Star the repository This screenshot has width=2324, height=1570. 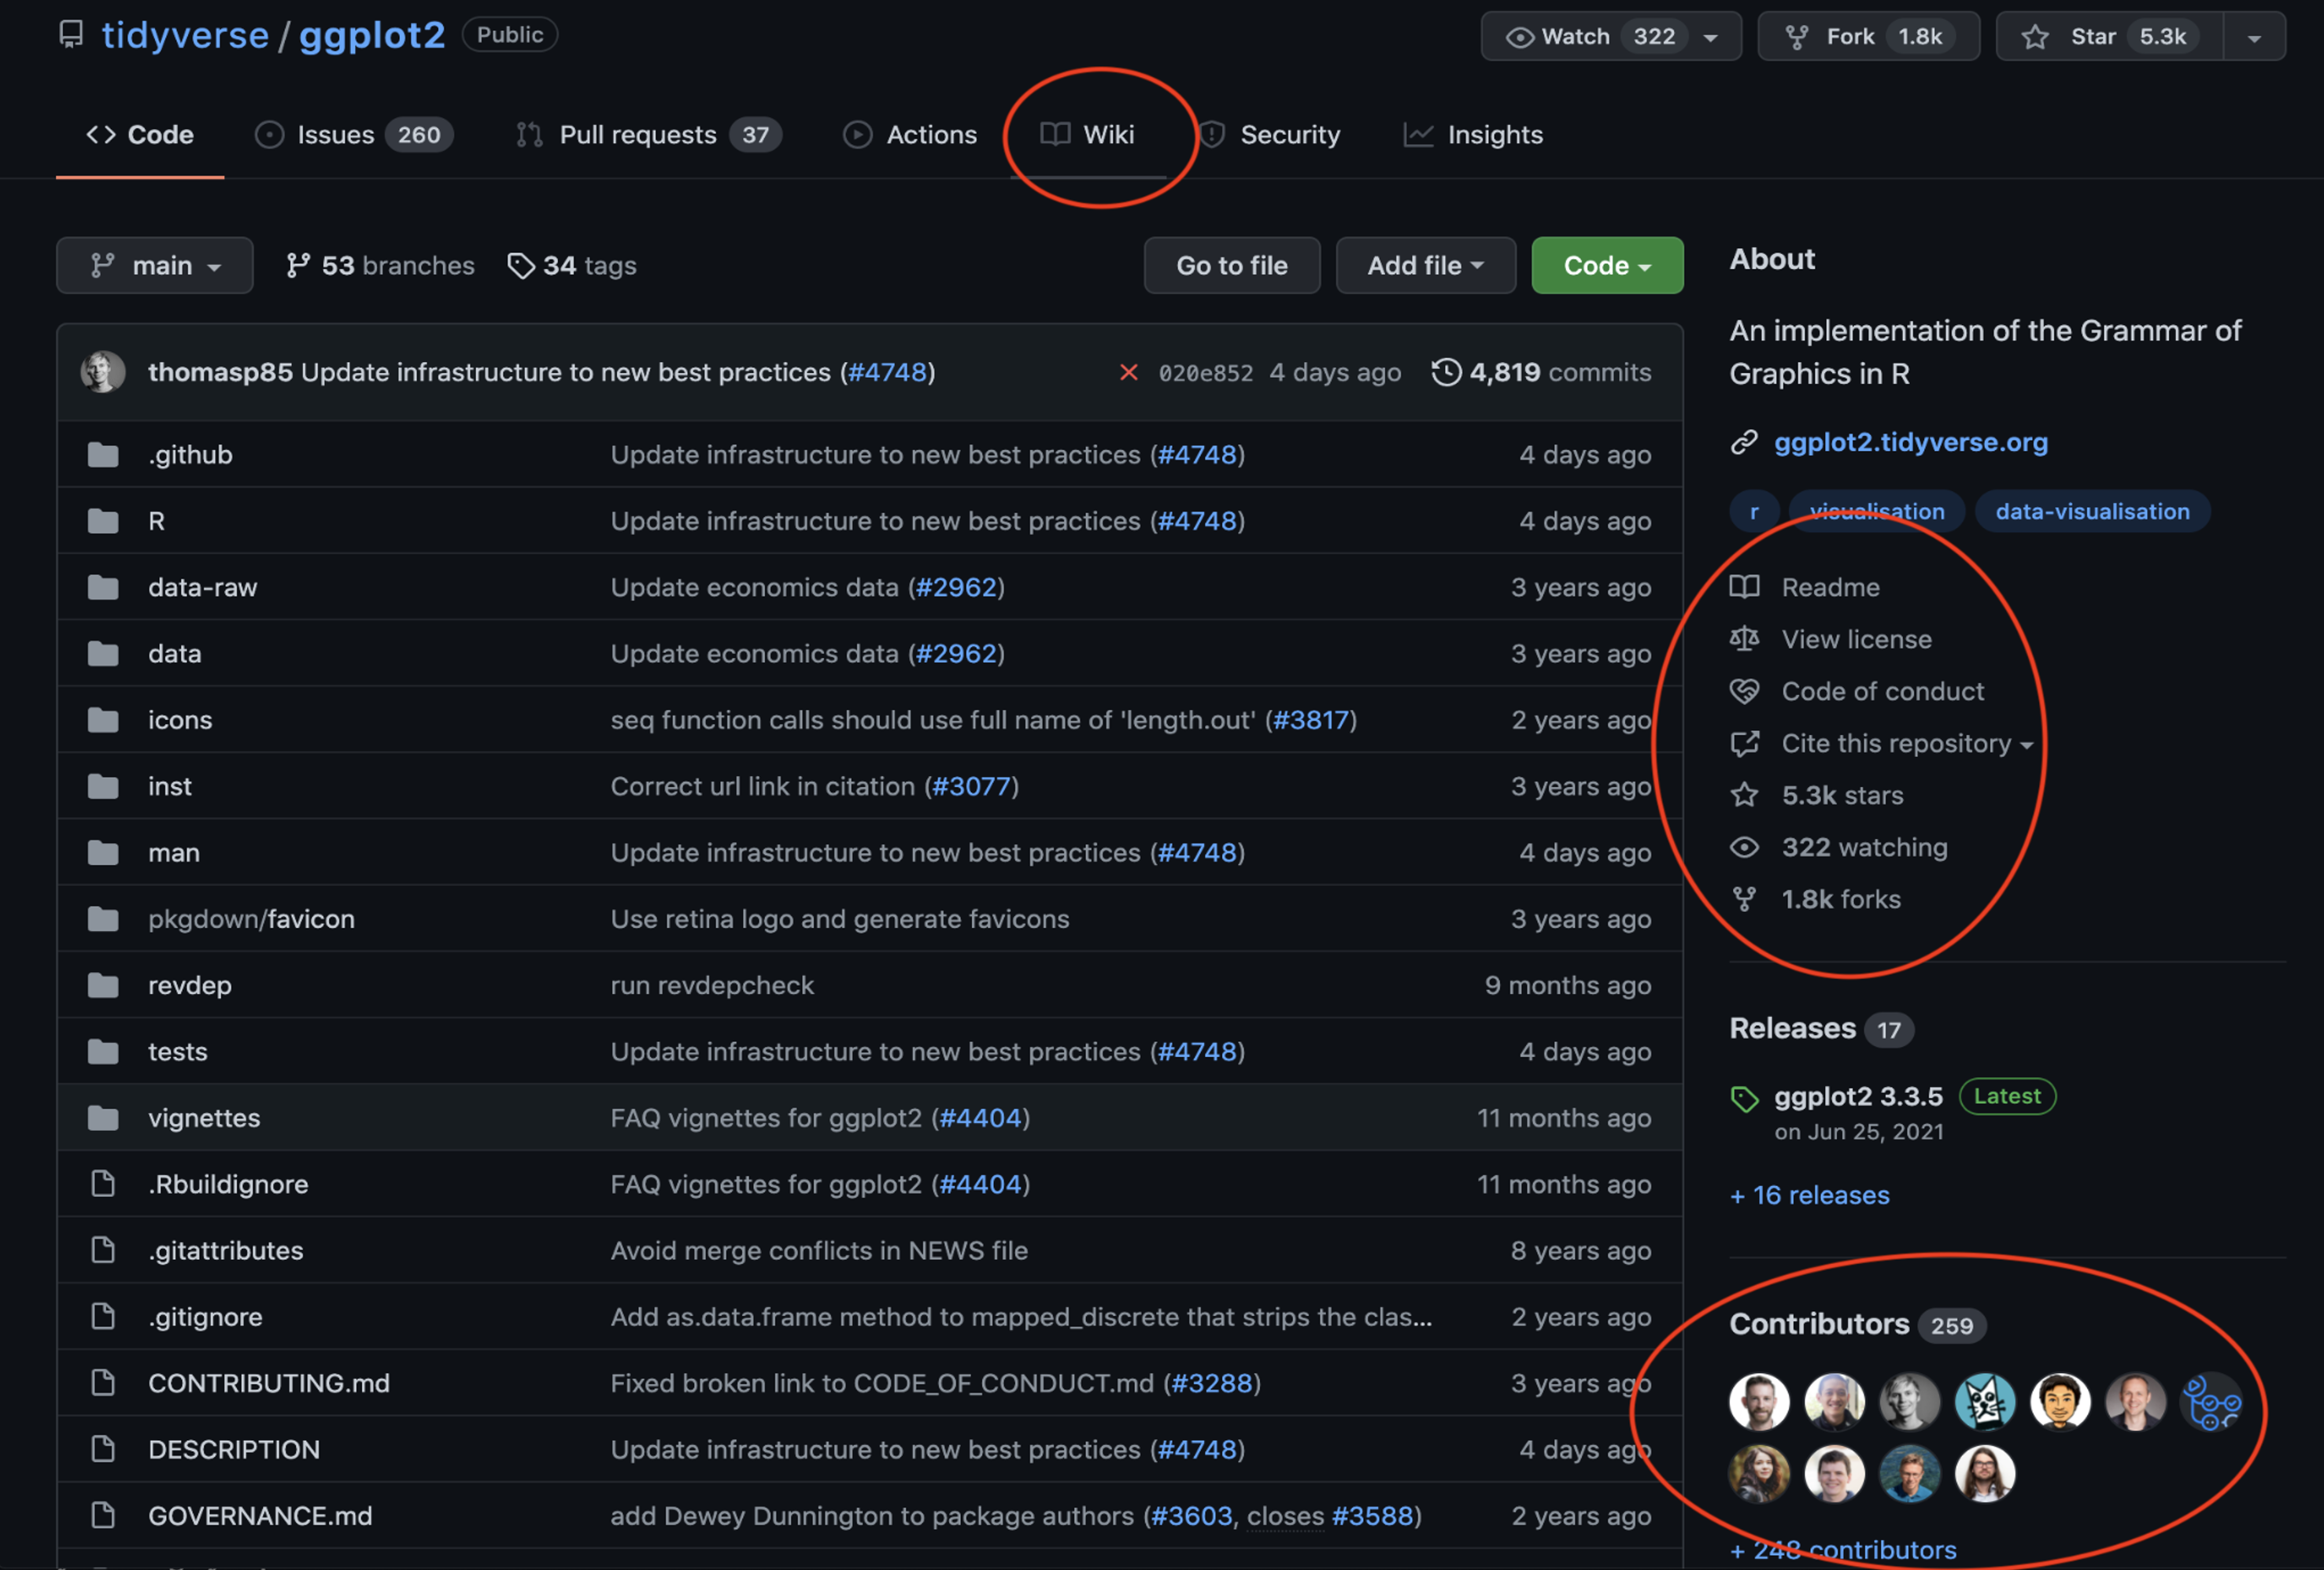pyautogui.click(x=2109, y=37)
